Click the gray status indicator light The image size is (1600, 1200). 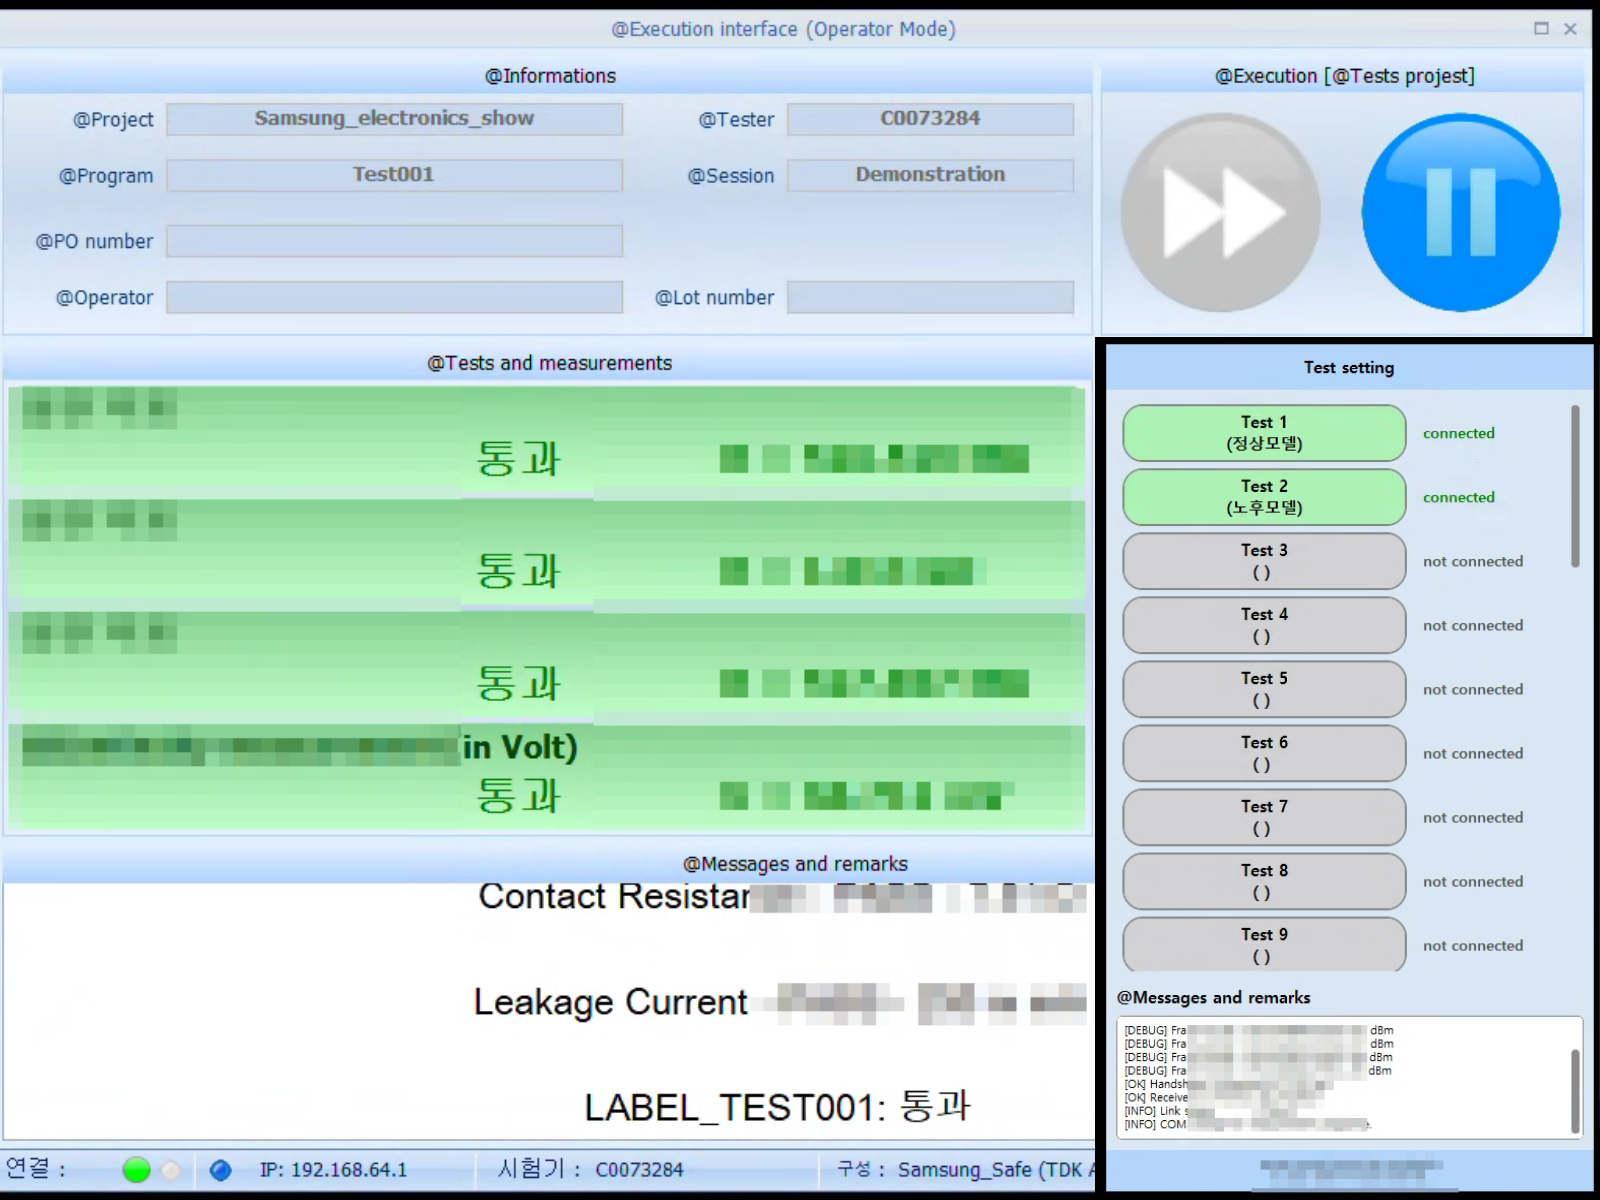point(172,1169)
